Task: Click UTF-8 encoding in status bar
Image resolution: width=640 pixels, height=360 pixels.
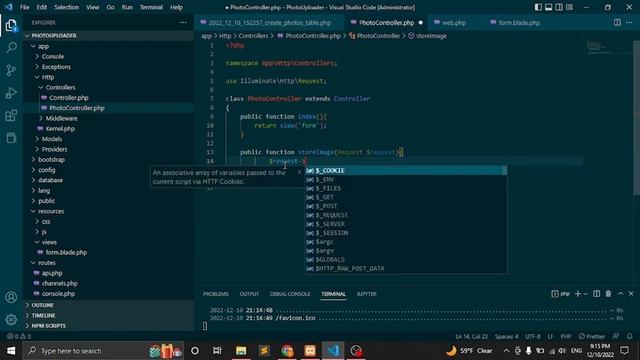Action: [x=533, y=336]
